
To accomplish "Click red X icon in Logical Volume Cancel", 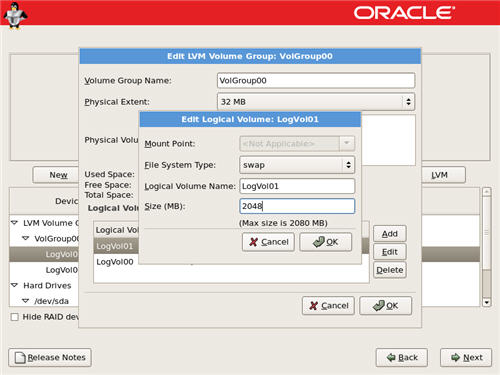I will [x=254, y=242].
